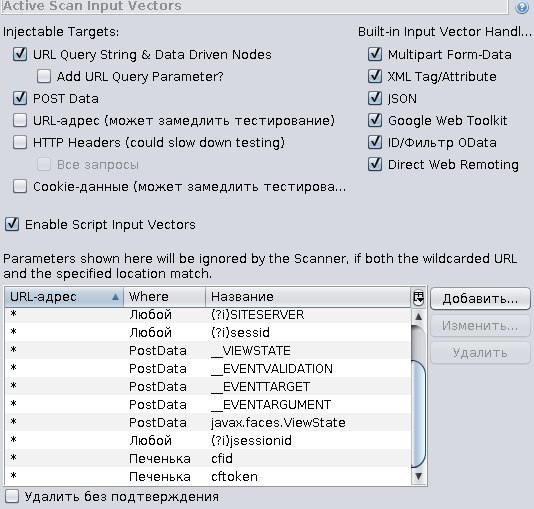
Task: Select the (?i)sessid row
Action: (x=208, y=332)
